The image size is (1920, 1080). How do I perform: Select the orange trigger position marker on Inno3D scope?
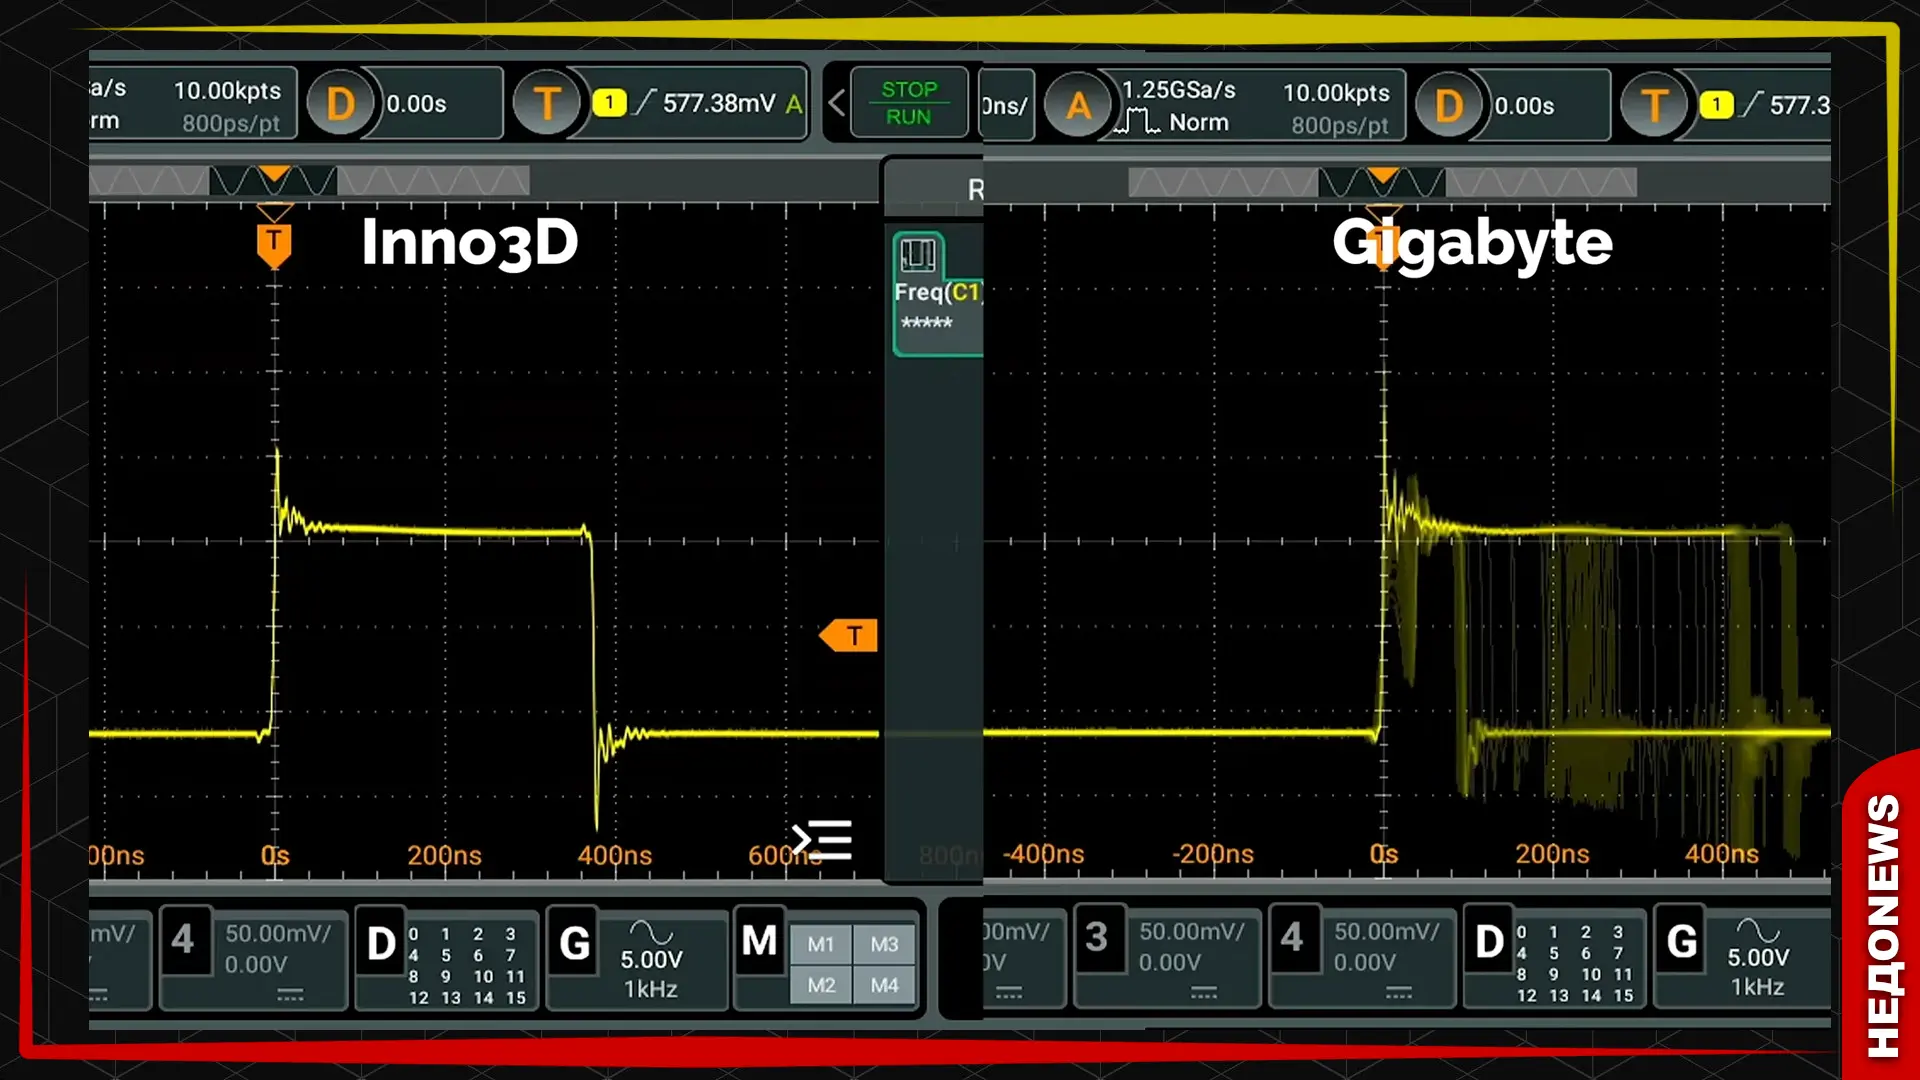pyautogui.click(x=274, y=245)
